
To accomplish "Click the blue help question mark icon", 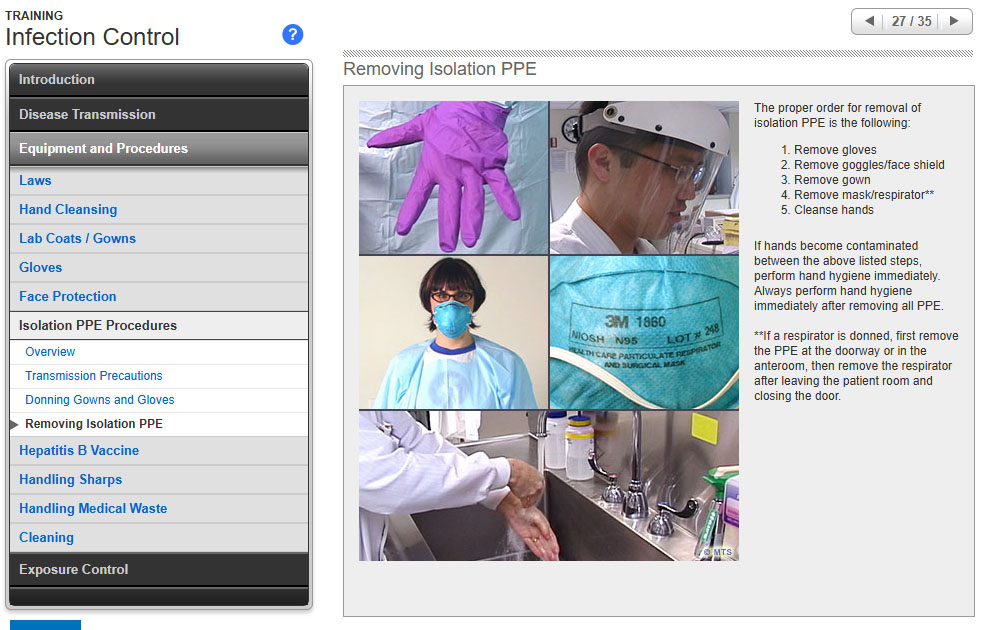I will coord(292,35).
